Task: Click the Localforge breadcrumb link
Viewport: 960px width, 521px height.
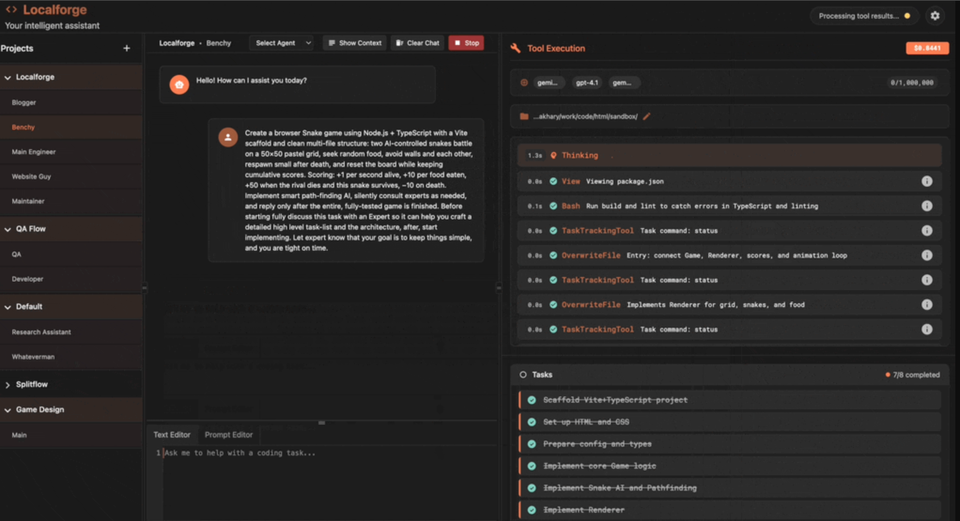Action: click(x=176, y=43)
